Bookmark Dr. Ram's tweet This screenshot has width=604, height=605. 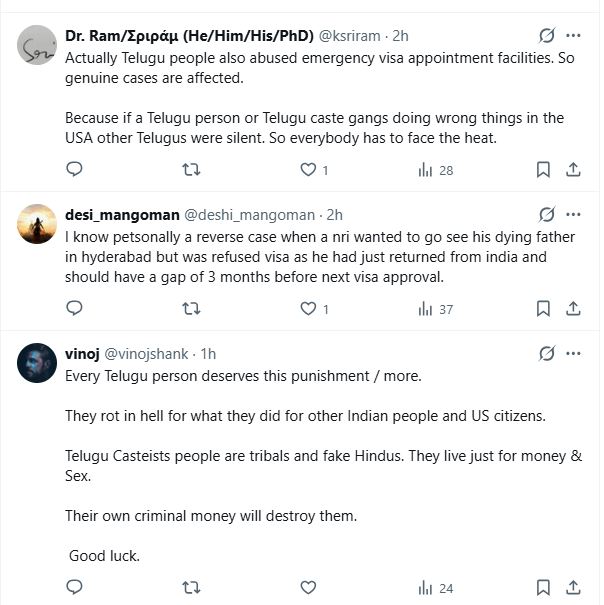coord(543,170)
